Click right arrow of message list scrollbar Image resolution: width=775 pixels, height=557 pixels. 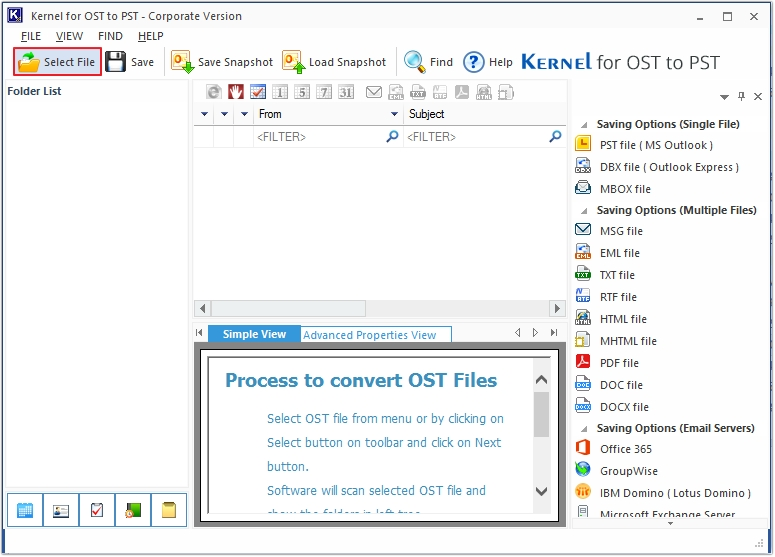click(x=557, y=308)
